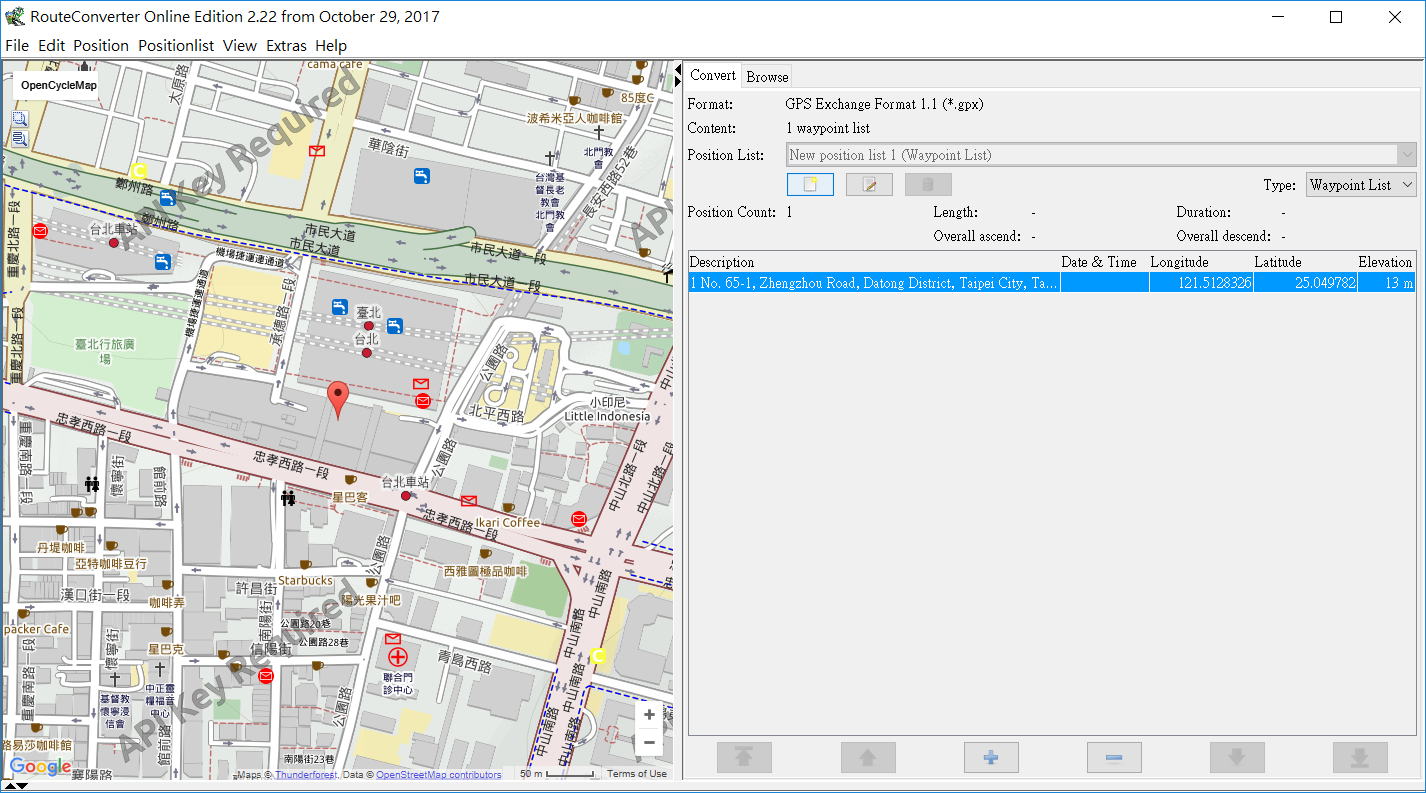Zoom in the map with plus control
Viewport: 1426px width, 793px height.
tap(649, 714)
